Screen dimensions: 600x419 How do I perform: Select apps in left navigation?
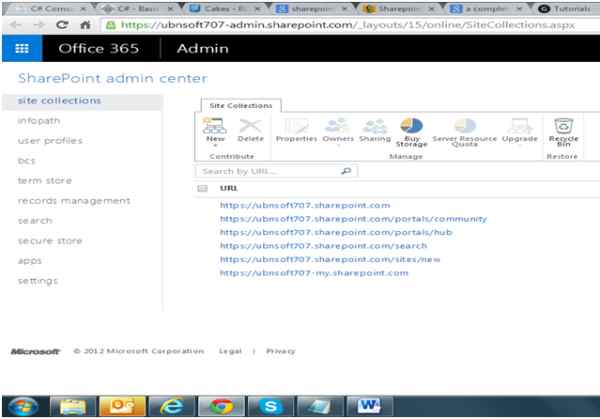[29, 261]
